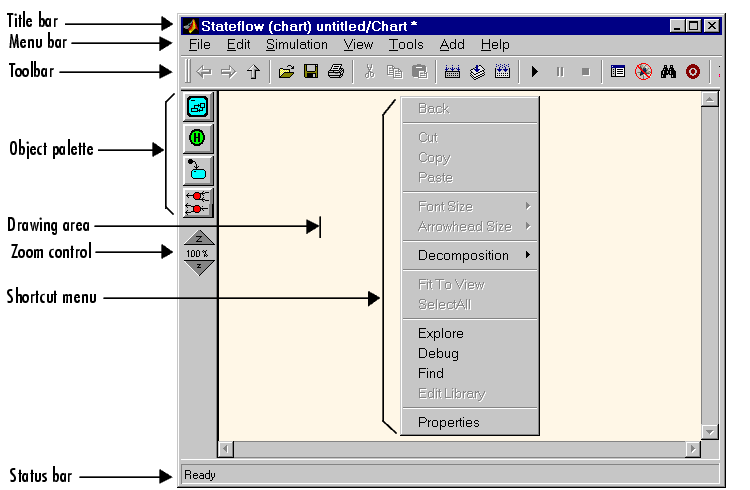Screen dimensions: 750x490
Task: Open the Tools menu
Action: 406,45
